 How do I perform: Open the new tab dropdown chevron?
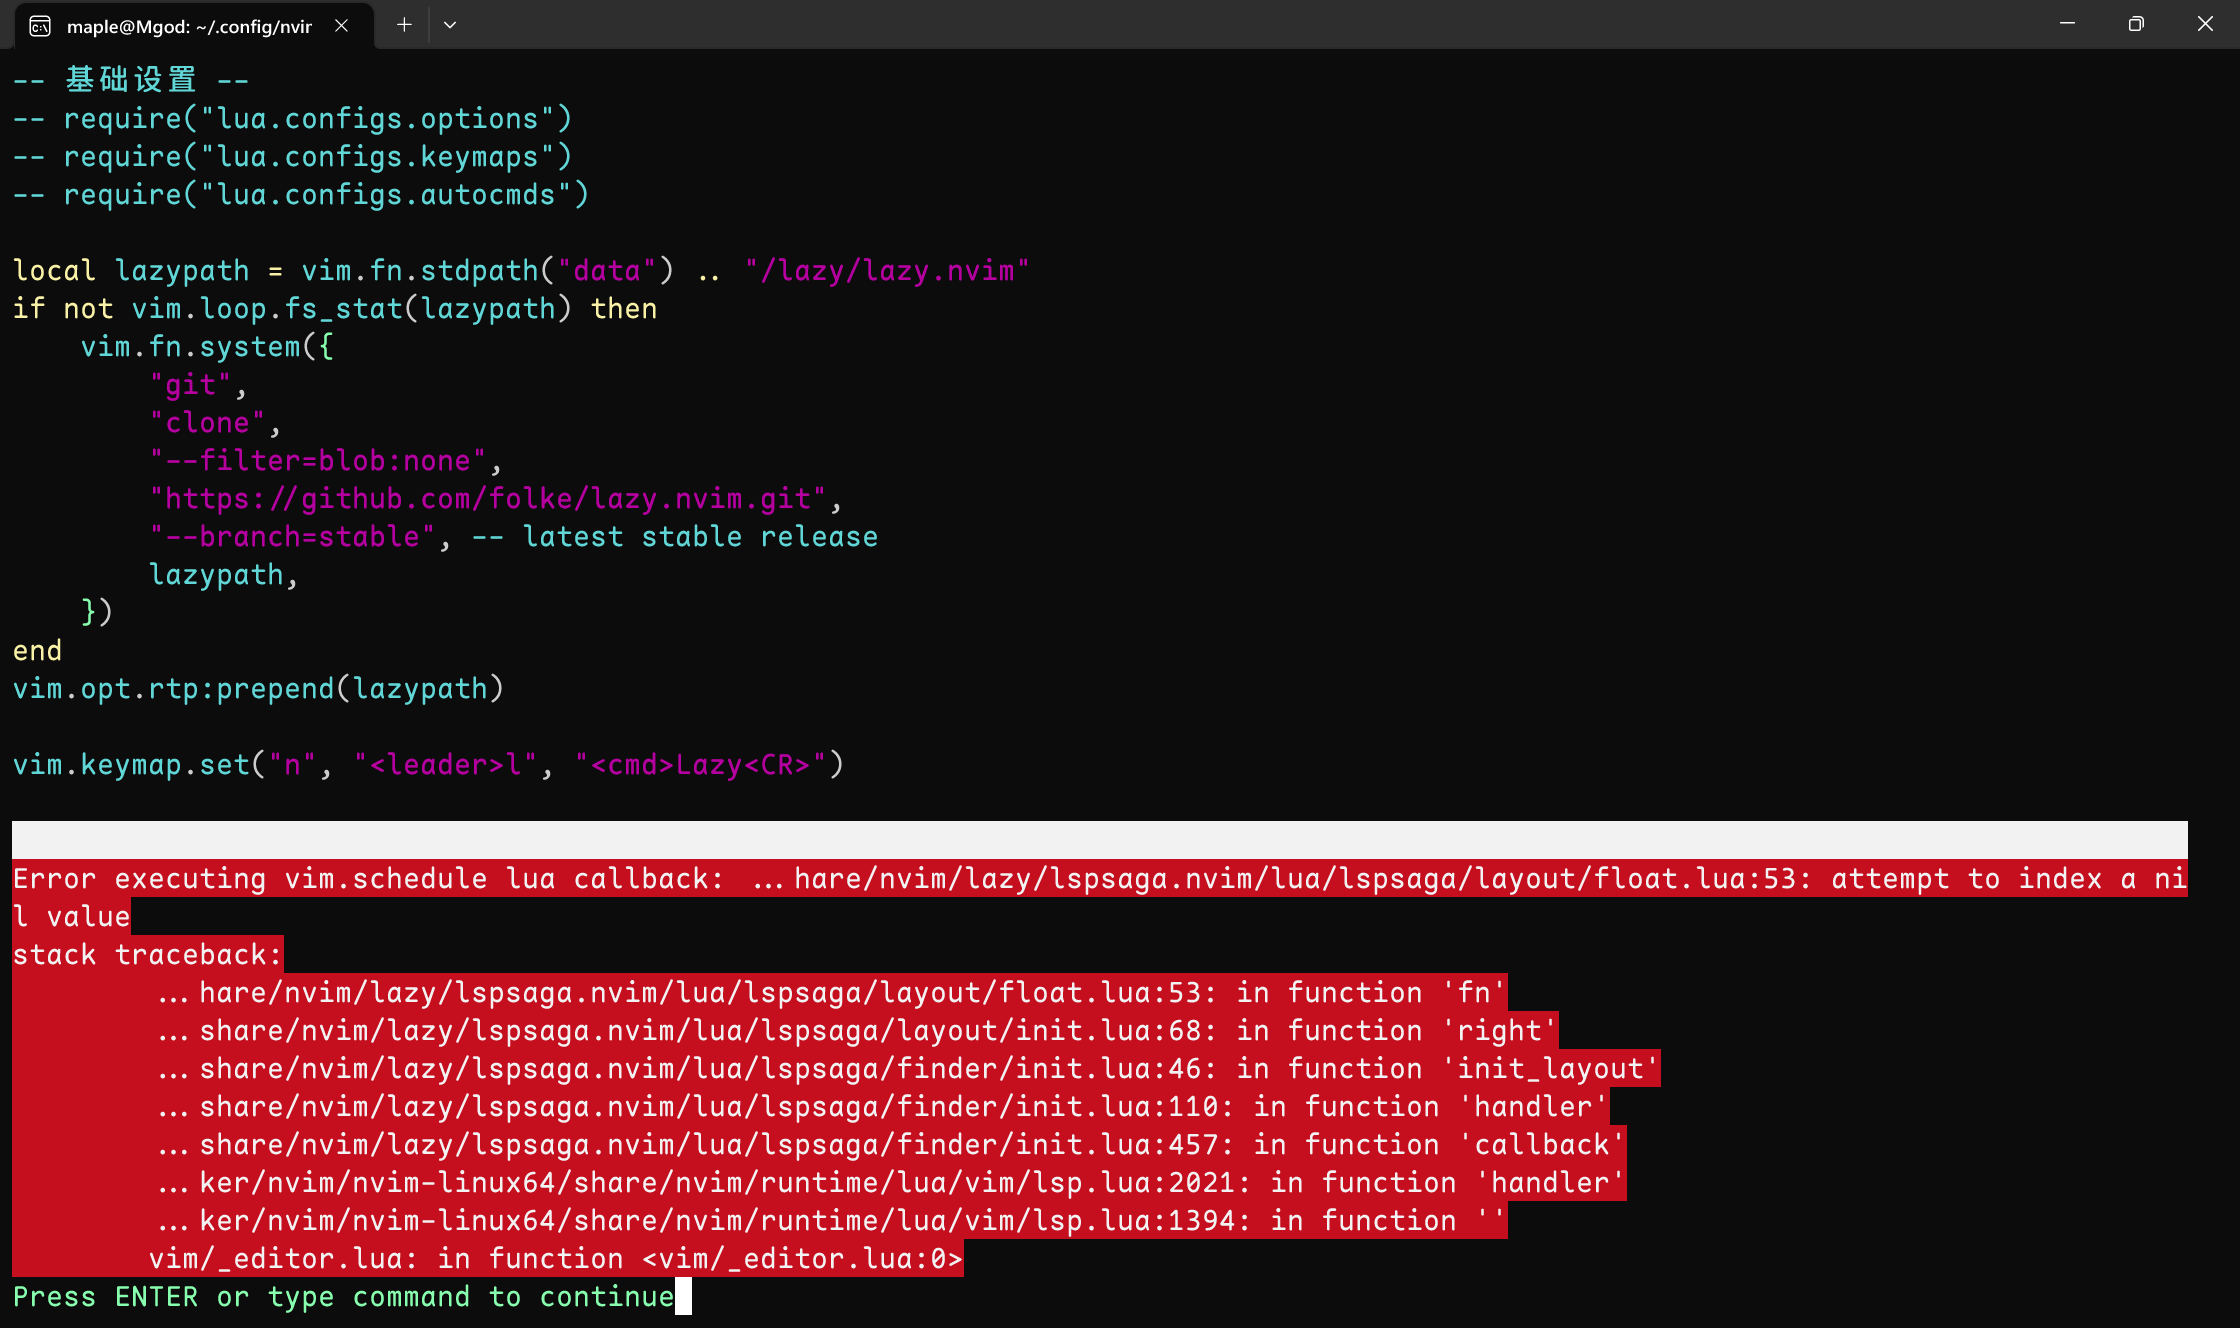pos(449,24)
